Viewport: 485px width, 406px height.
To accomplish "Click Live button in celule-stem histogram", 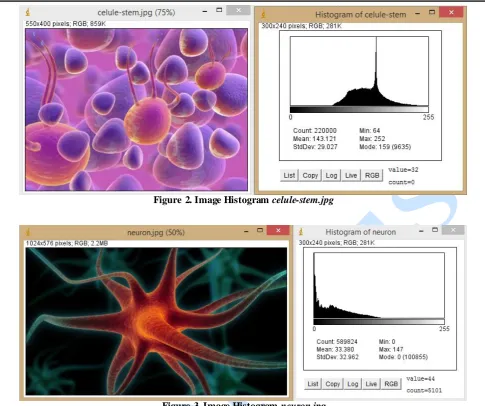I will (x=351, y=175).
